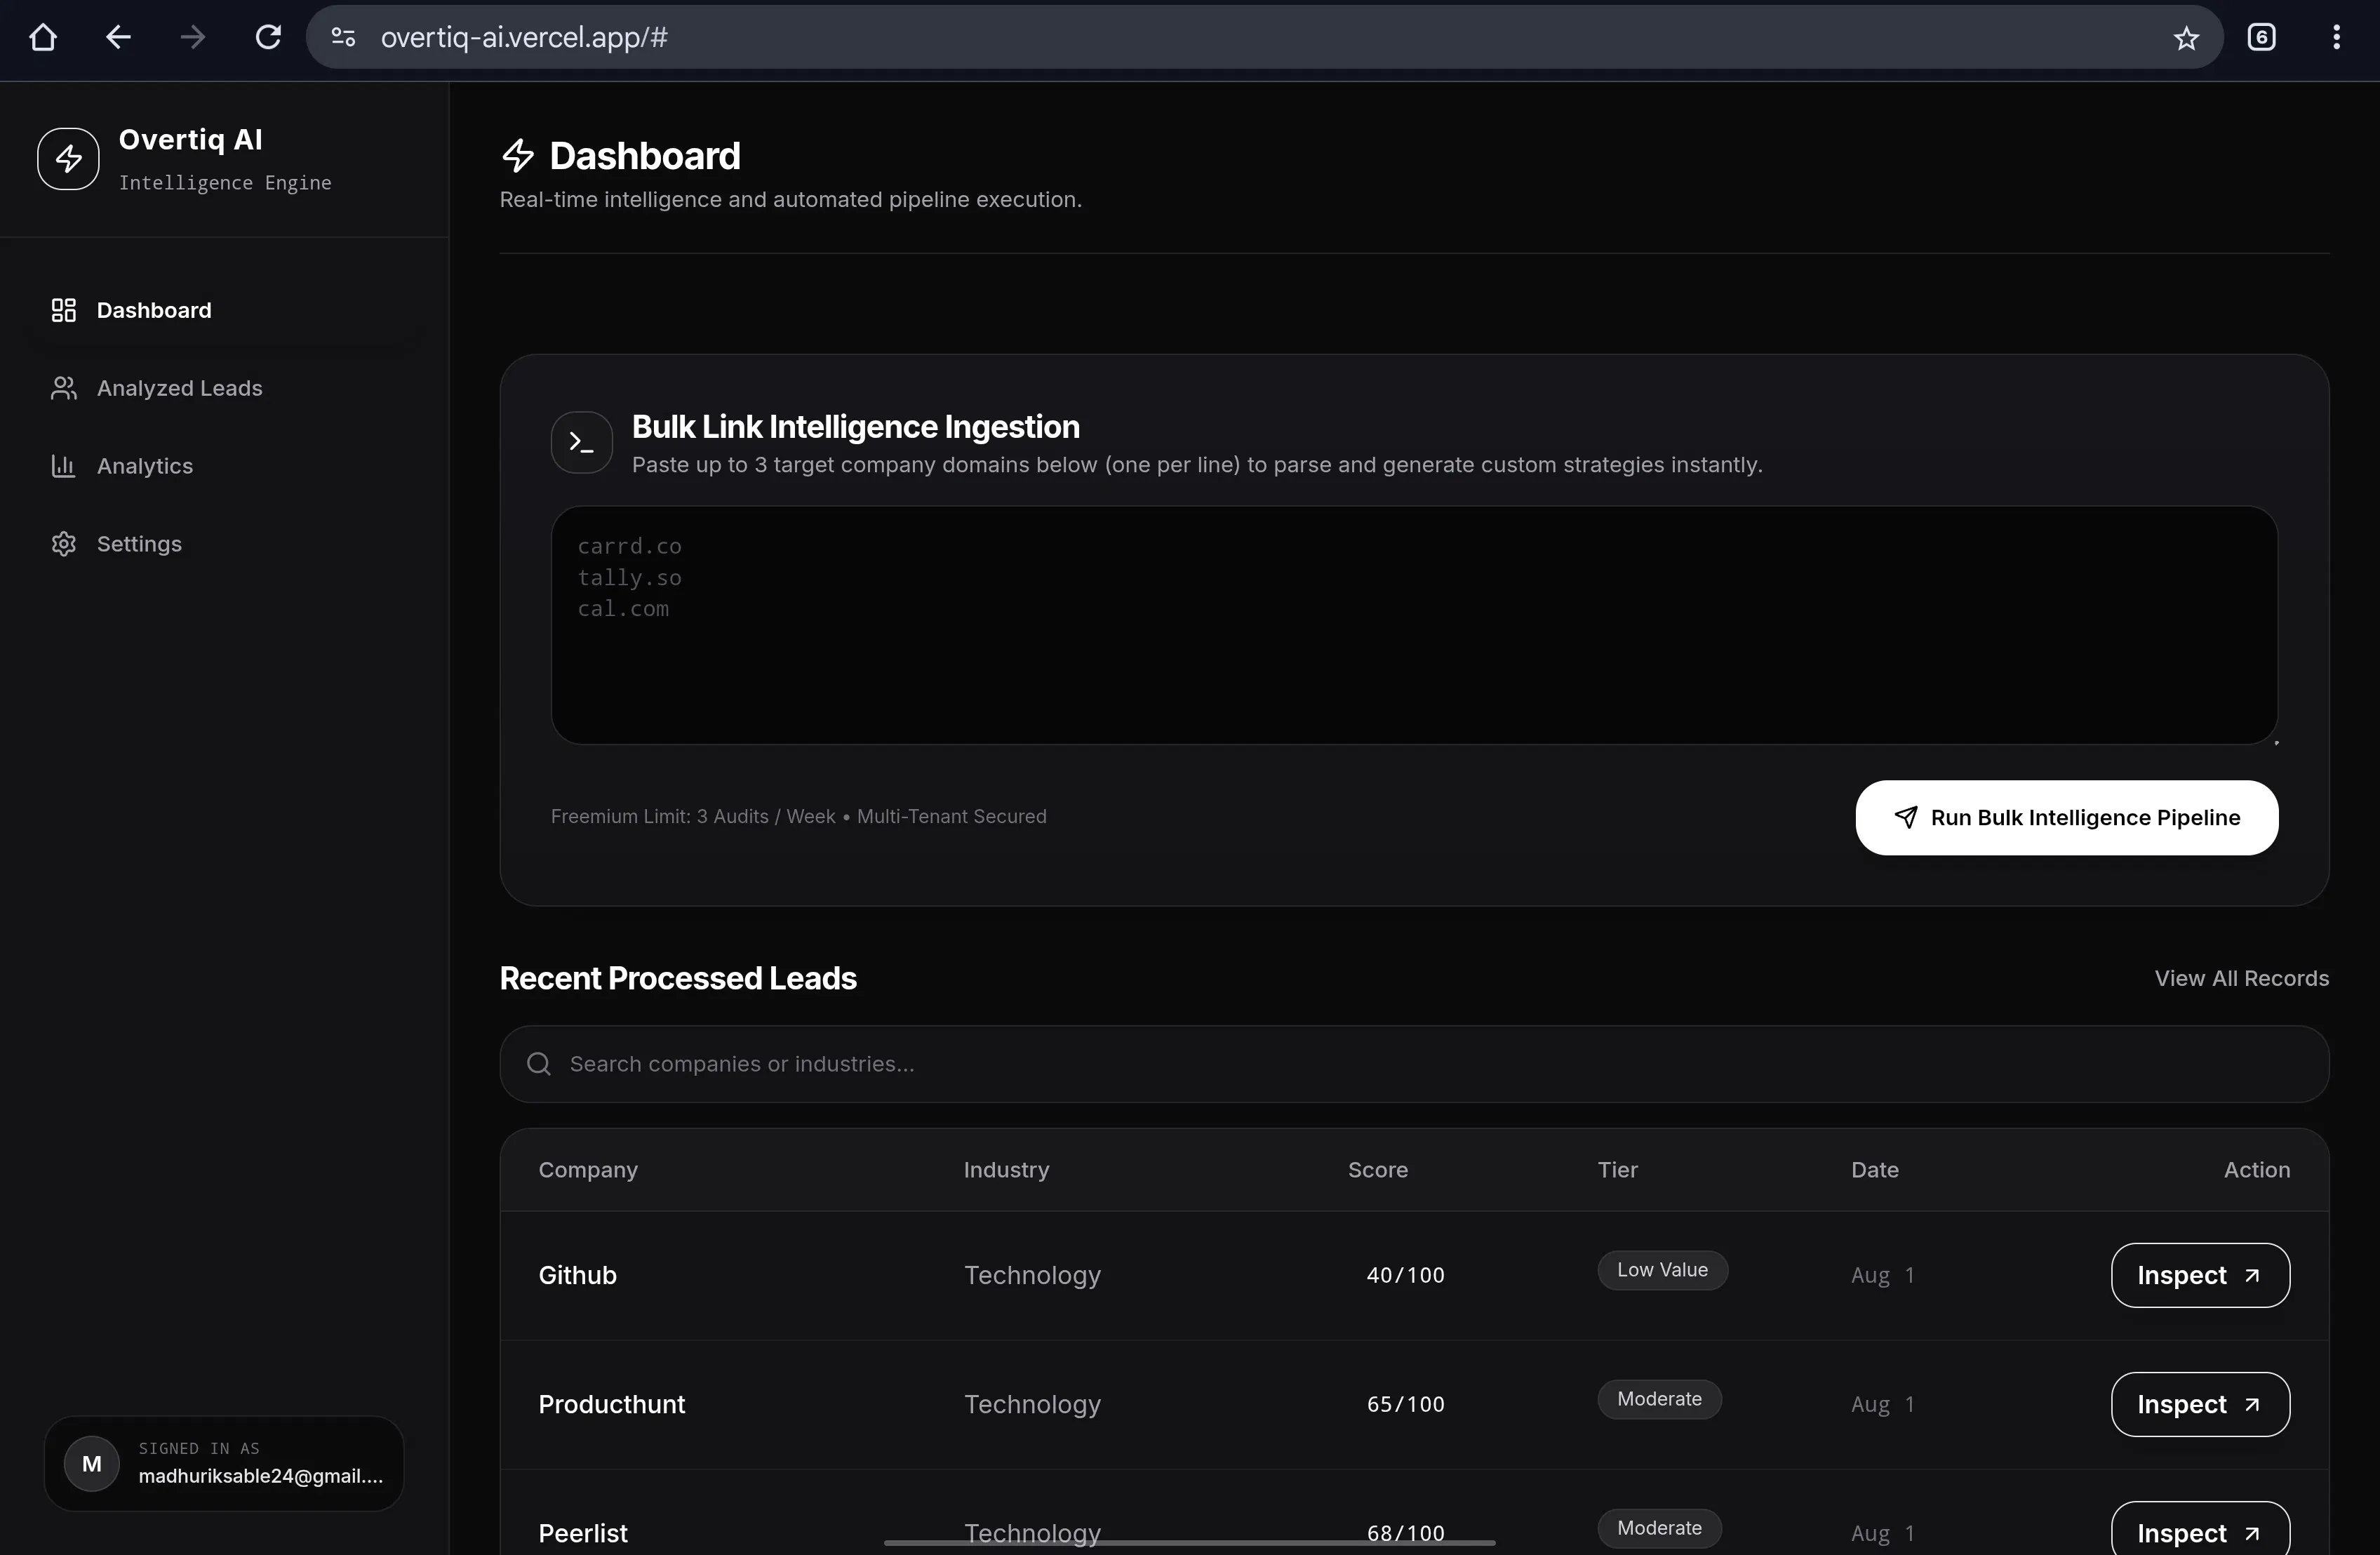Run Bulk Intelligence Pipeline
Screen dimensions: 2380x1555
coord(2067,818)
